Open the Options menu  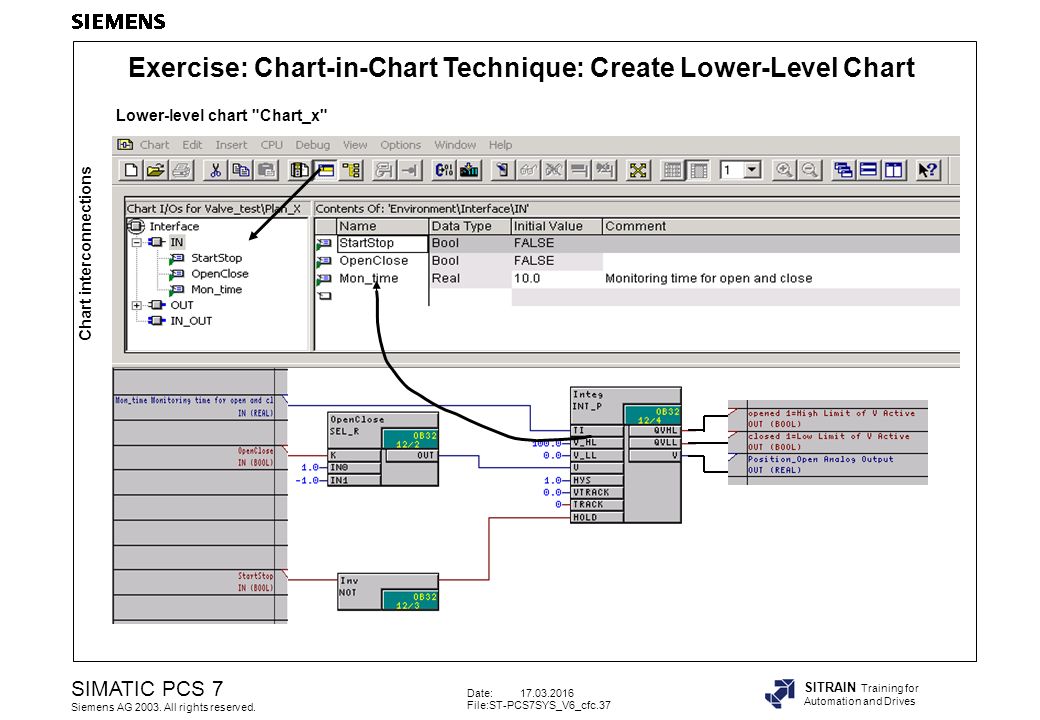pos(400,145)
